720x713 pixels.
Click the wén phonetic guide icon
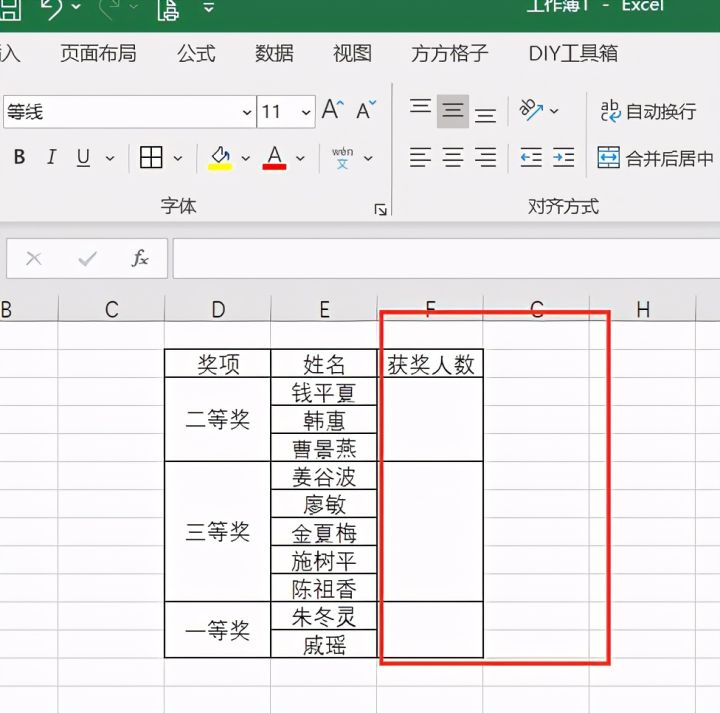point(343,157)
